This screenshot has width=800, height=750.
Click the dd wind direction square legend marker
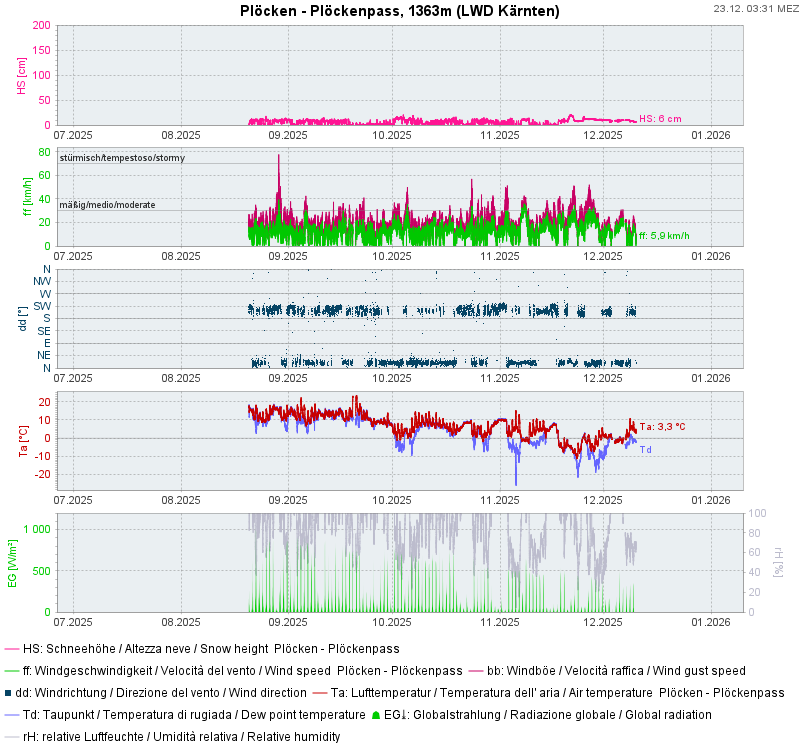coord(9,693)
